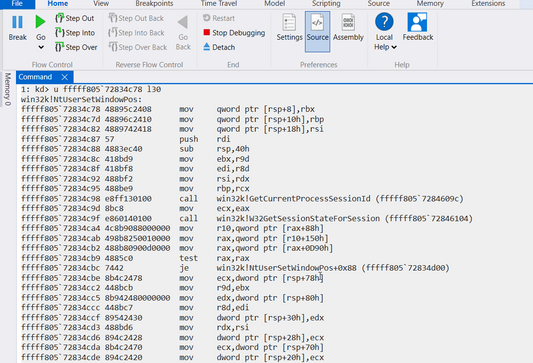Click the win32k!NtUserSetWindowPos: label line
This screenshot has height=363, width=533.
tap(82, 99)
